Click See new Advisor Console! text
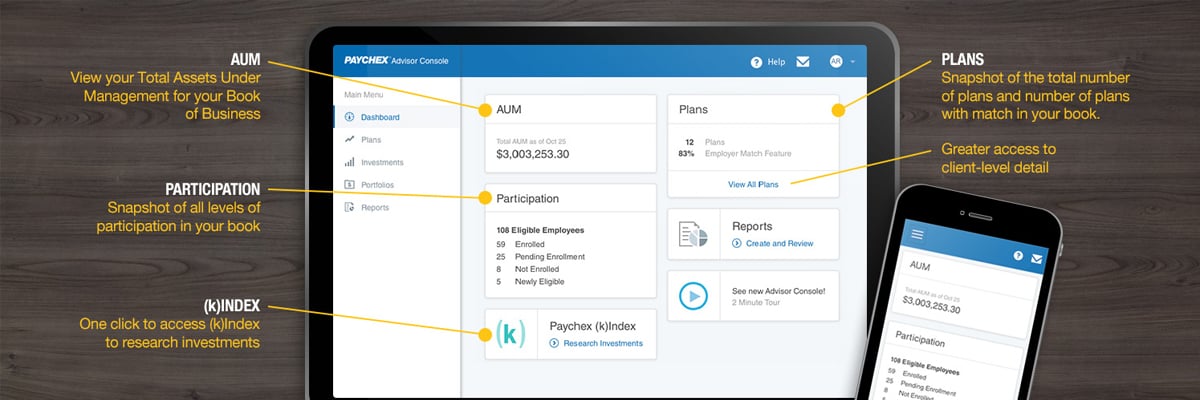This screenshot has width=1200, height=400. point(779,289)
